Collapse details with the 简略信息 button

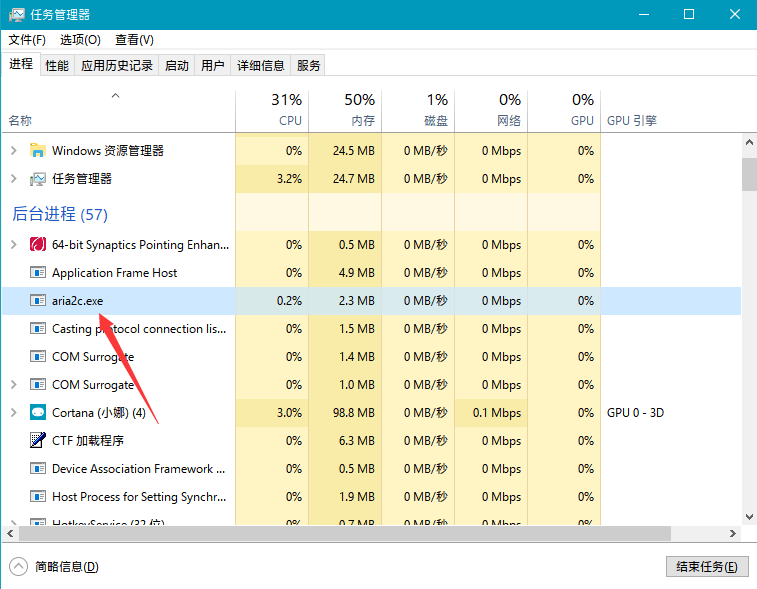[56, 567]
